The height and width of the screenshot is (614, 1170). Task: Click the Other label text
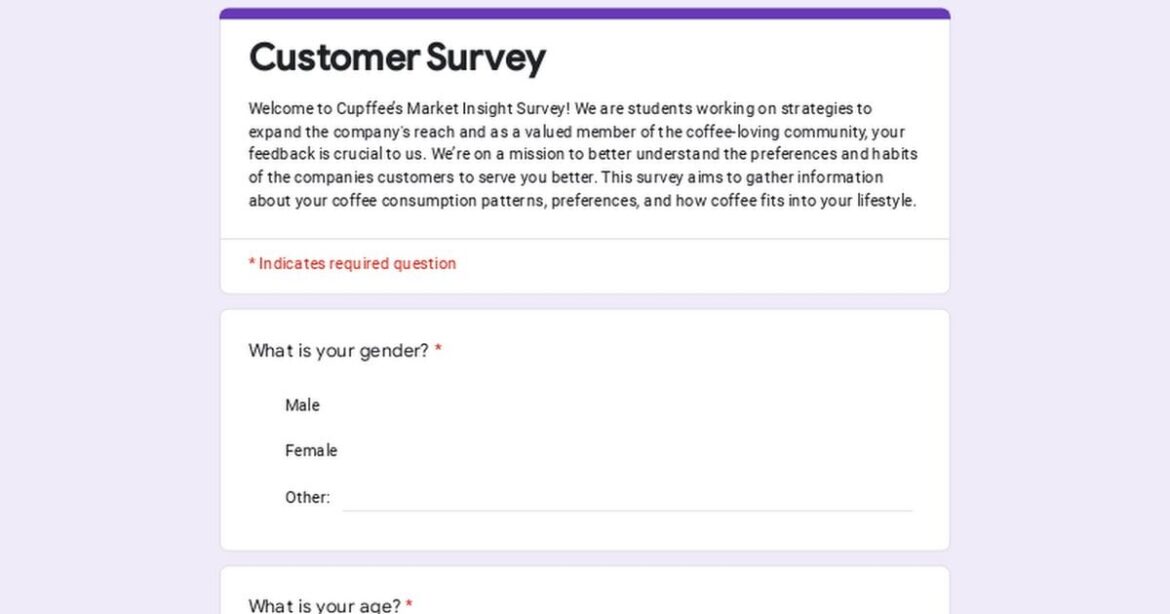306,497
